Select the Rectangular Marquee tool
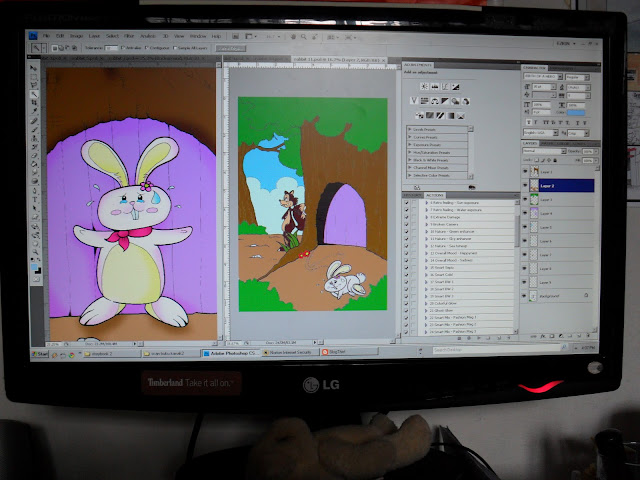The width and height of the screenshot is (640, 480). coord(34,77)
